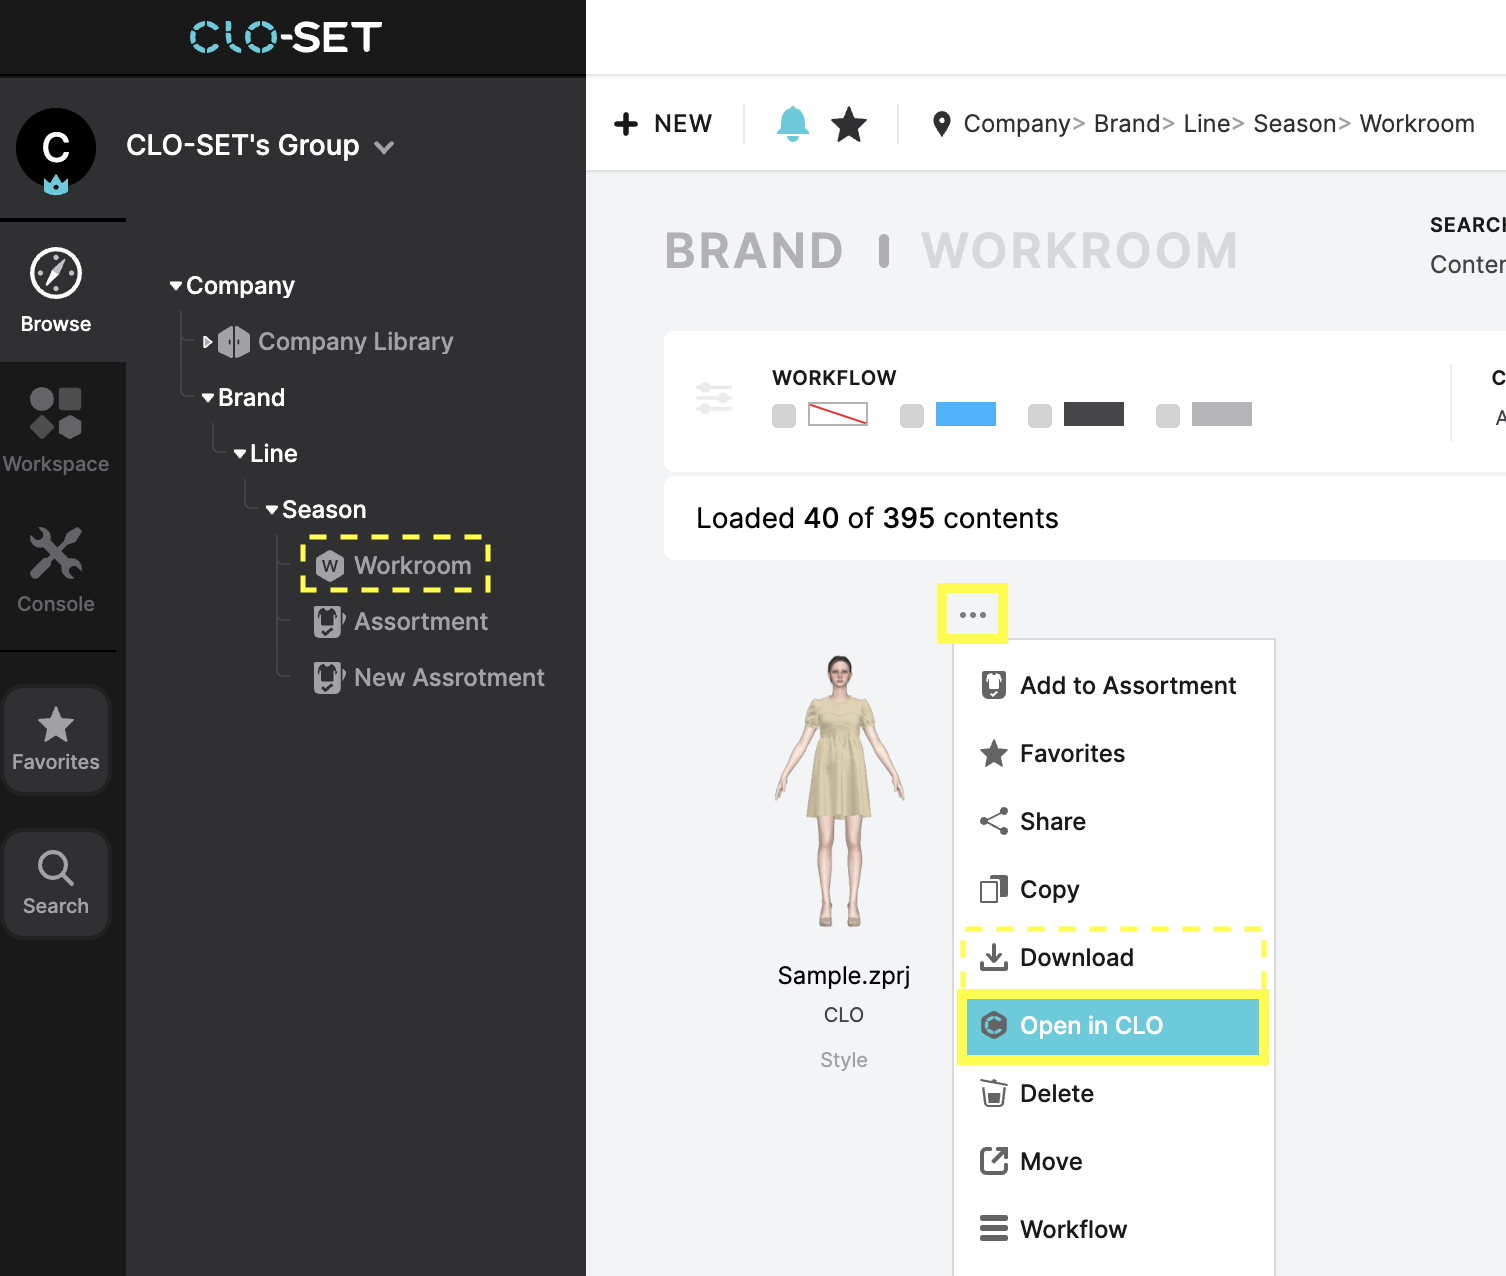
Task: Open the Sample.zprj dress thumbnail
Action: pos(840,790)
